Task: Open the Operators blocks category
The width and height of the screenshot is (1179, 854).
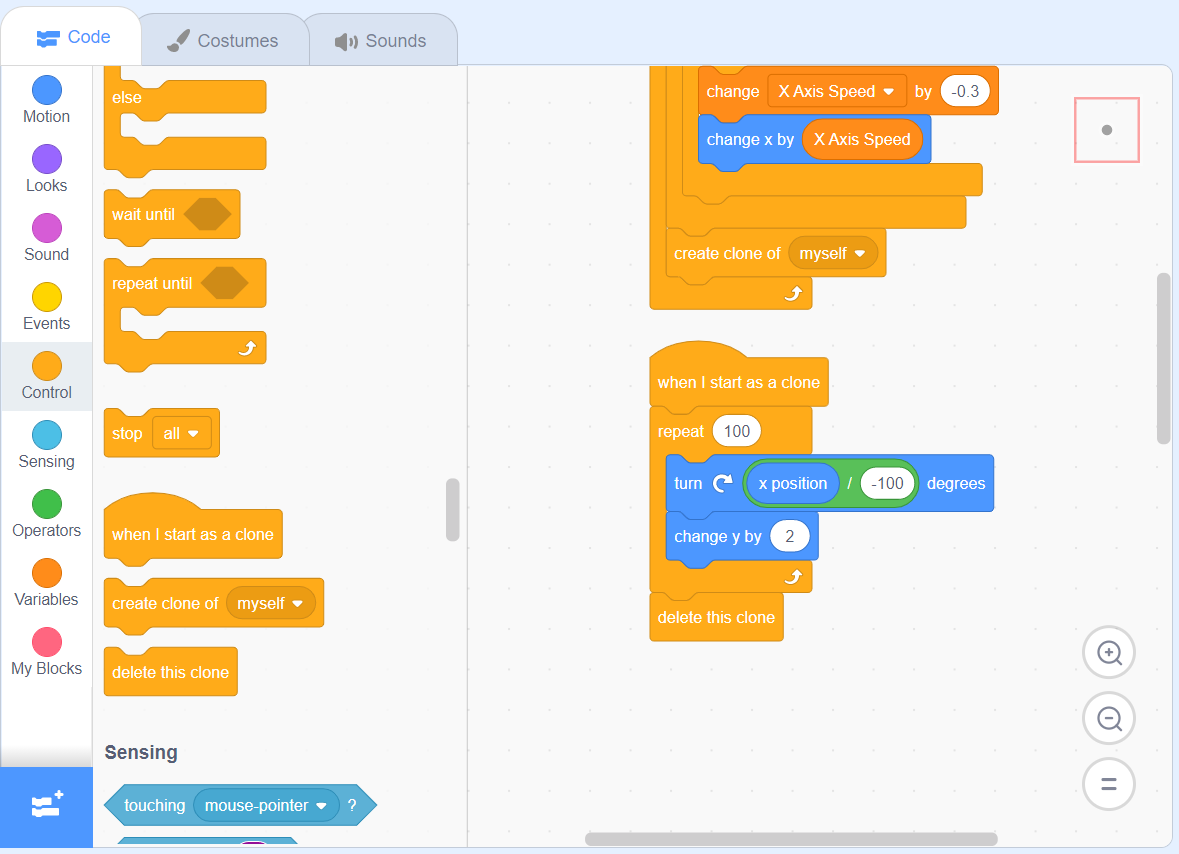Action: [46, 514]
